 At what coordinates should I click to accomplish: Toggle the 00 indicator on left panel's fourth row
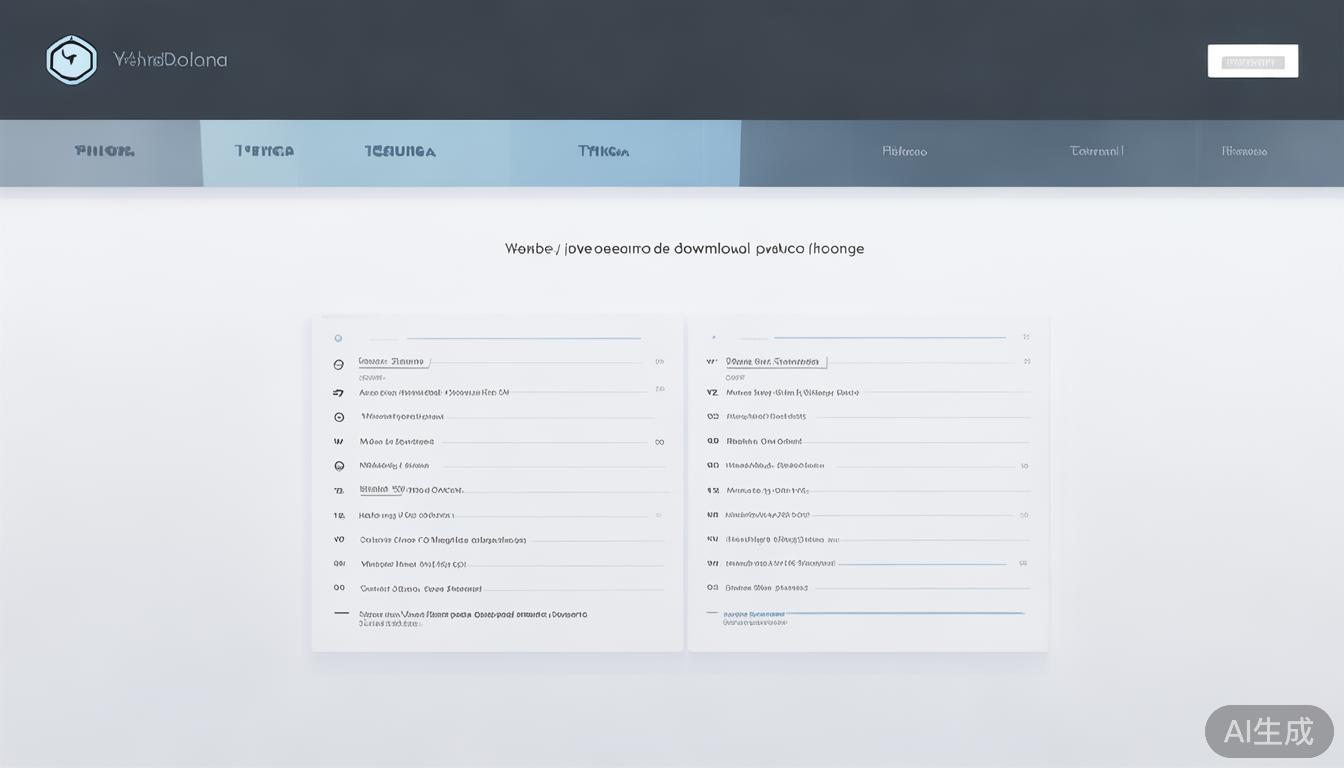[659, 441]
